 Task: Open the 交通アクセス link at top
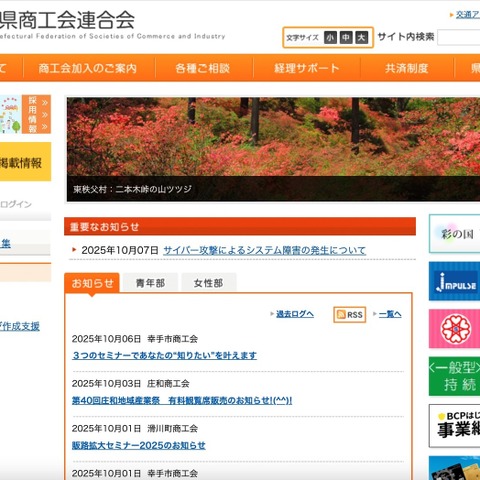pyautogui.click(x=468, y=15)
